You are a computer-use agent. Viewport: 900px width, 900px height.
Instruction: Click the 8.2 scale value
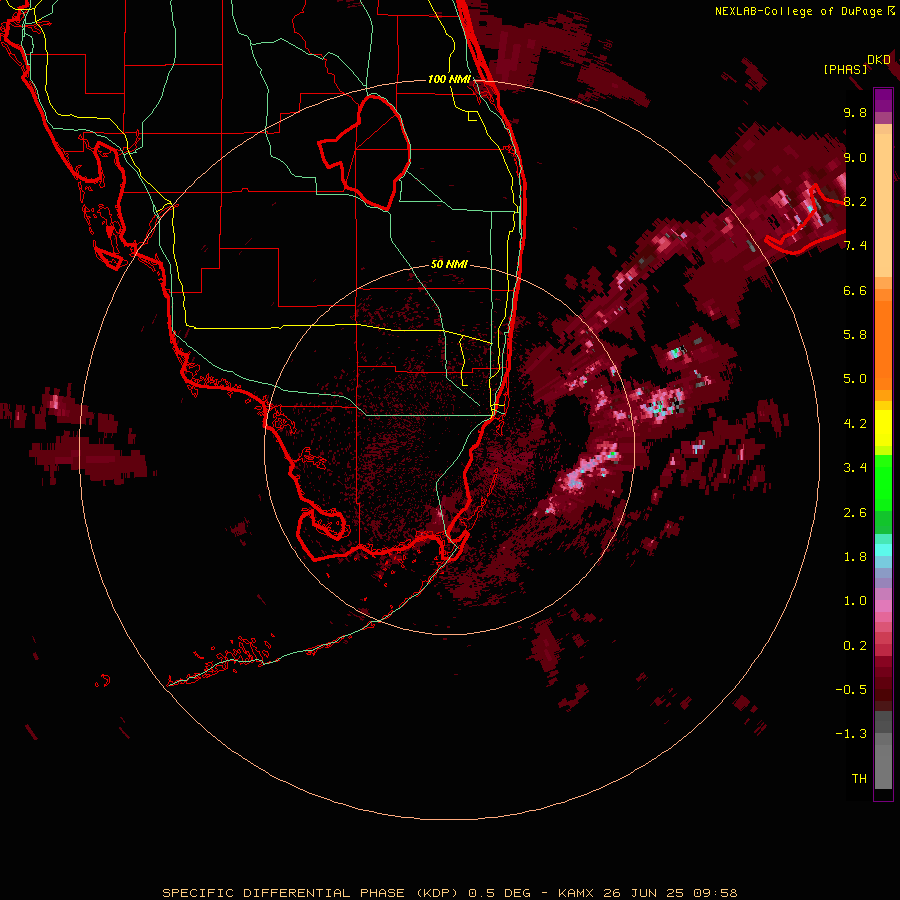point(855,201)
